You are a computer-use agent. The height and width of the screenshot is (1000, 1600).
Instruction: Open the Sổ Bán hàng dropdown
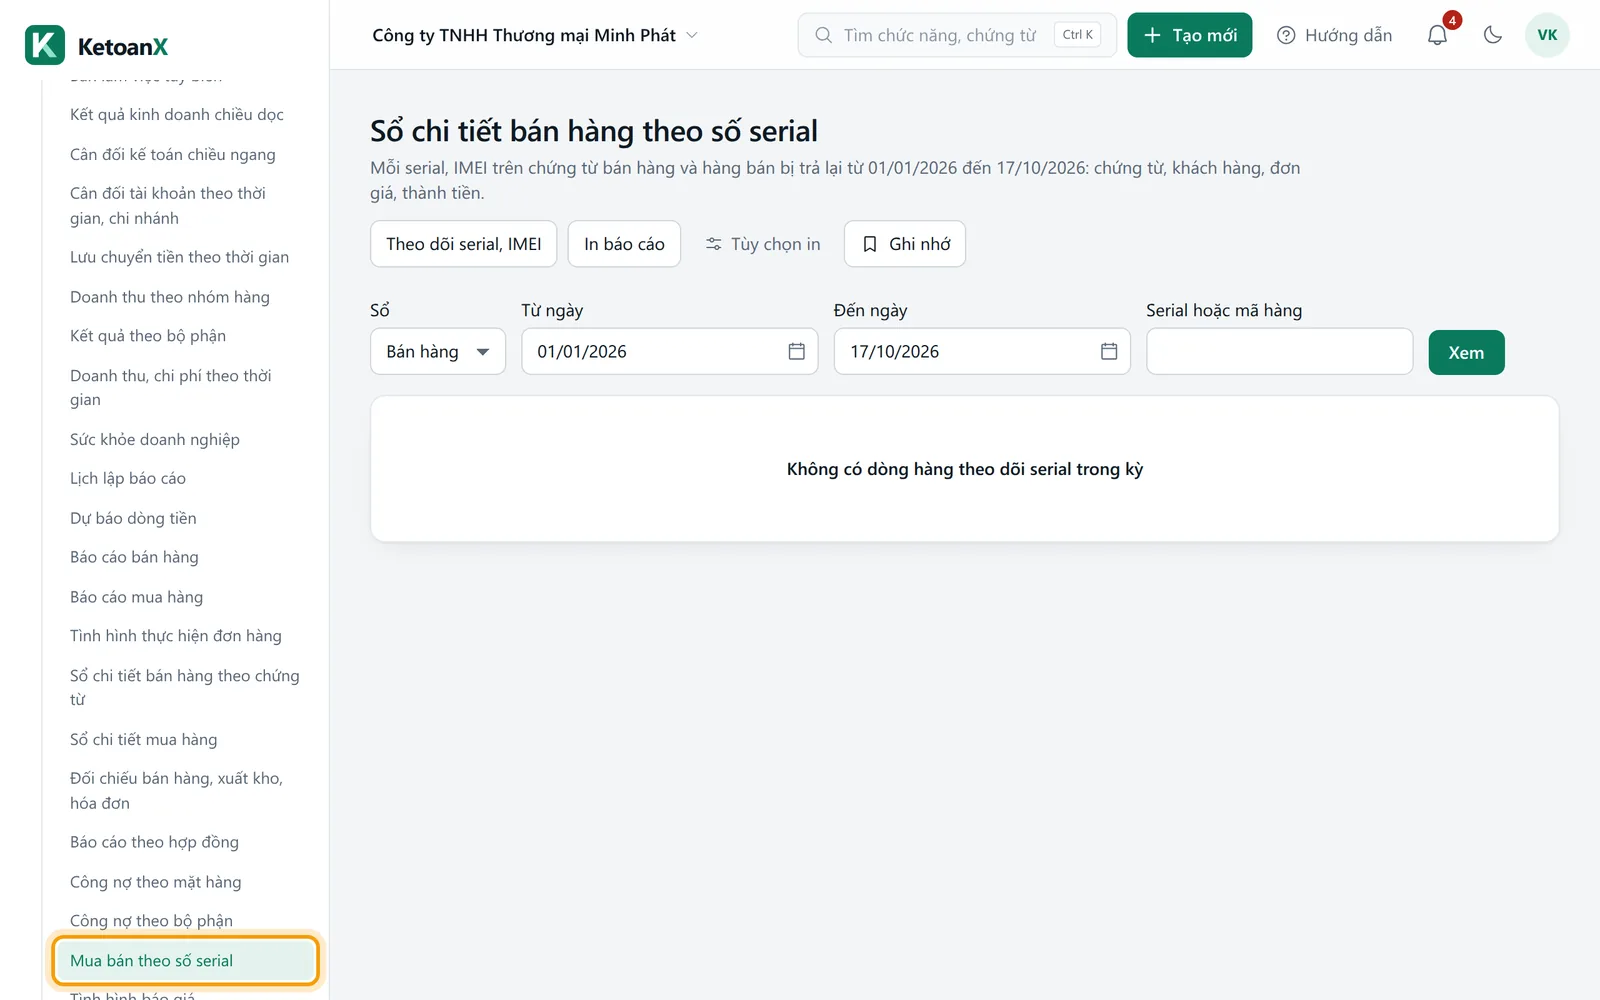pos(438,351)
